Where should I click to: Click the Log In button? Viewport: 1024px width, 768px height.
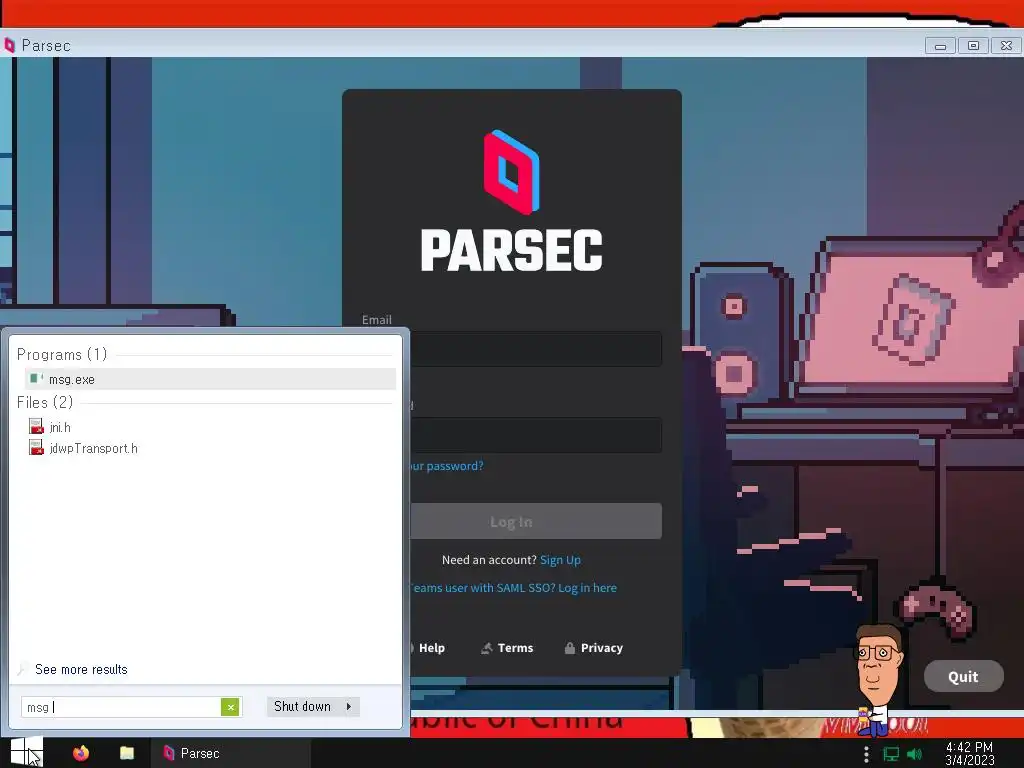(x=536, y=521)
